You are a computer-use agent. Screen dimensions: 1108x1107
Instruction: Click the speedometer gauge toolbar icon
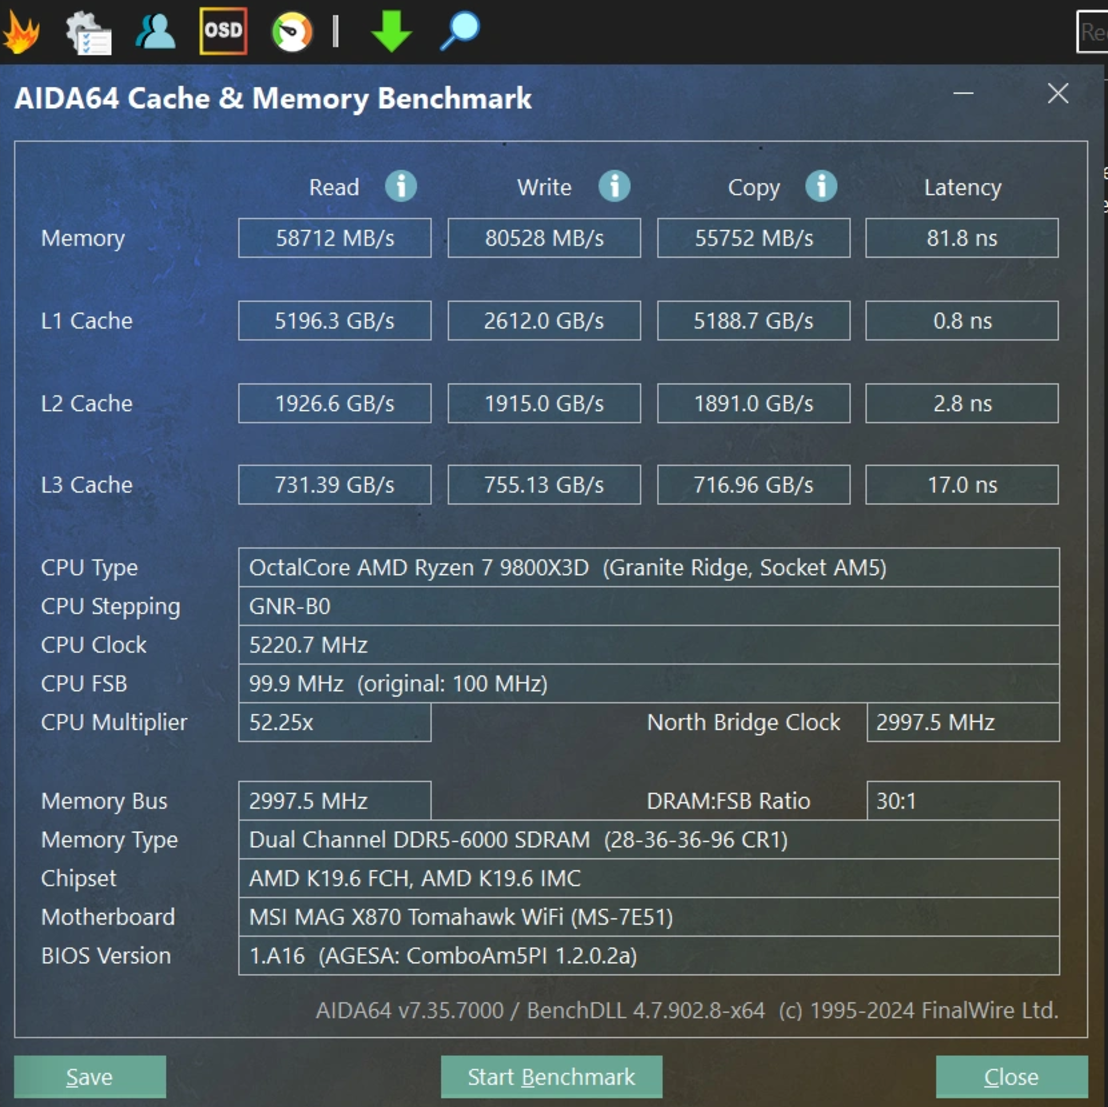[x=292, y=32]
